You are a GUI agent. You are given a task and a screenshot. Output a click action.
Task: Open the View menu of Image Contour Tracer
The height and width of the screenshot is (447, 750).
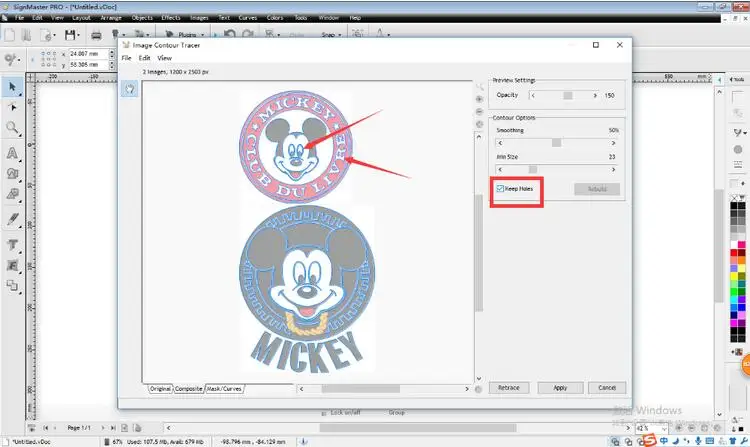coord(165,58)
